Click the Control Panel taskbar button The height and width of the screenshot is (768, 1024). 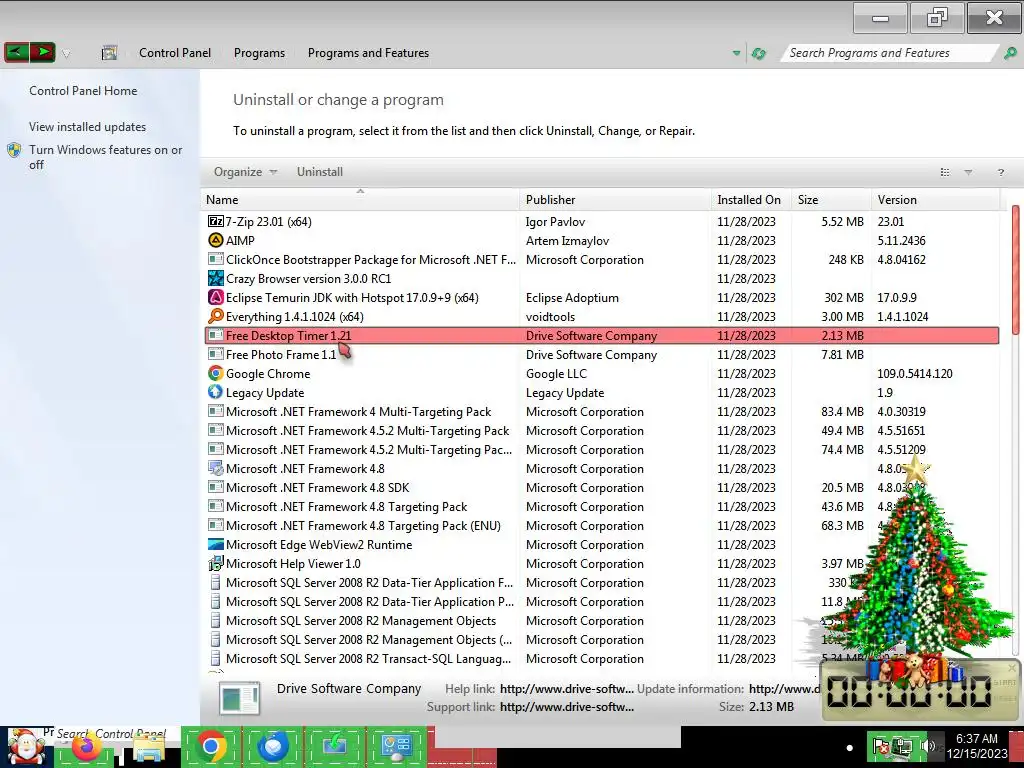coord(396,746)
